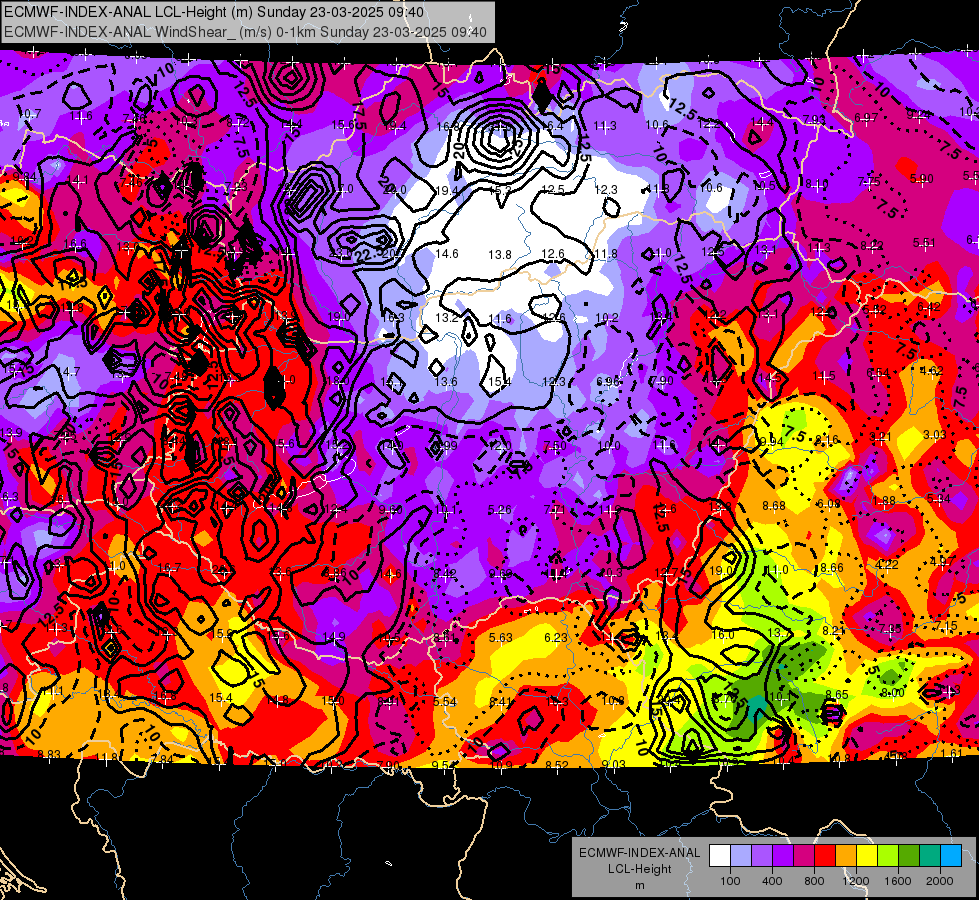Select the grid value '5.54'
This screenshot has width=979, height=900.
tap(445, 702)
